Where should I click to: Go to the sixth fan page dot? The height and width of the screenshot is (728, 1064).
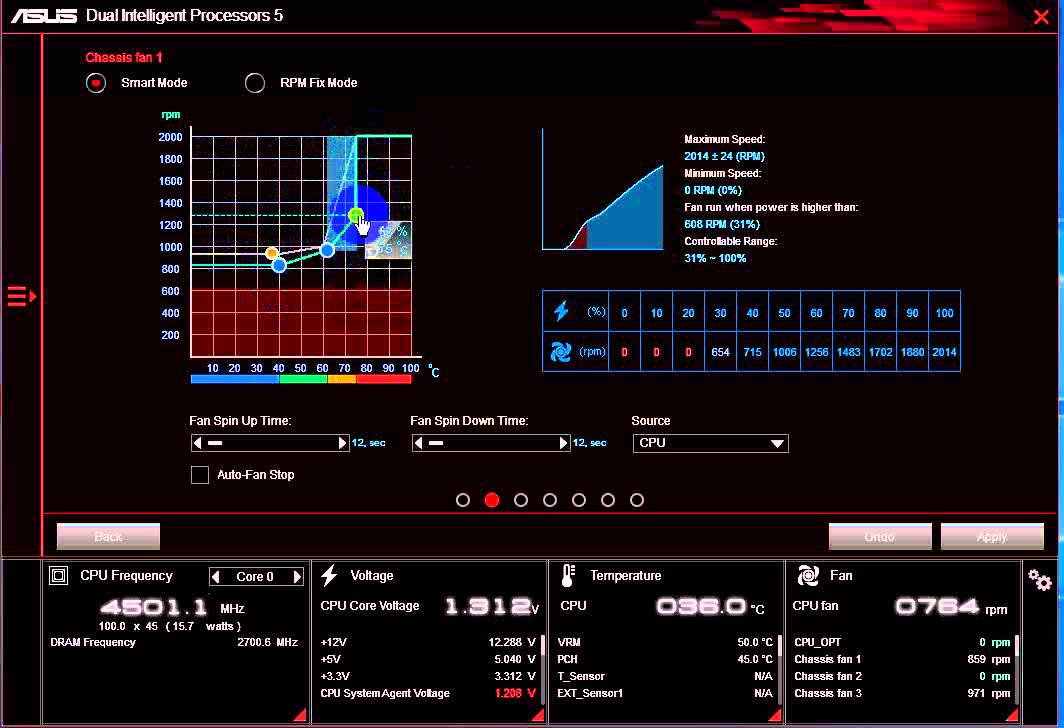pos(608,500)
